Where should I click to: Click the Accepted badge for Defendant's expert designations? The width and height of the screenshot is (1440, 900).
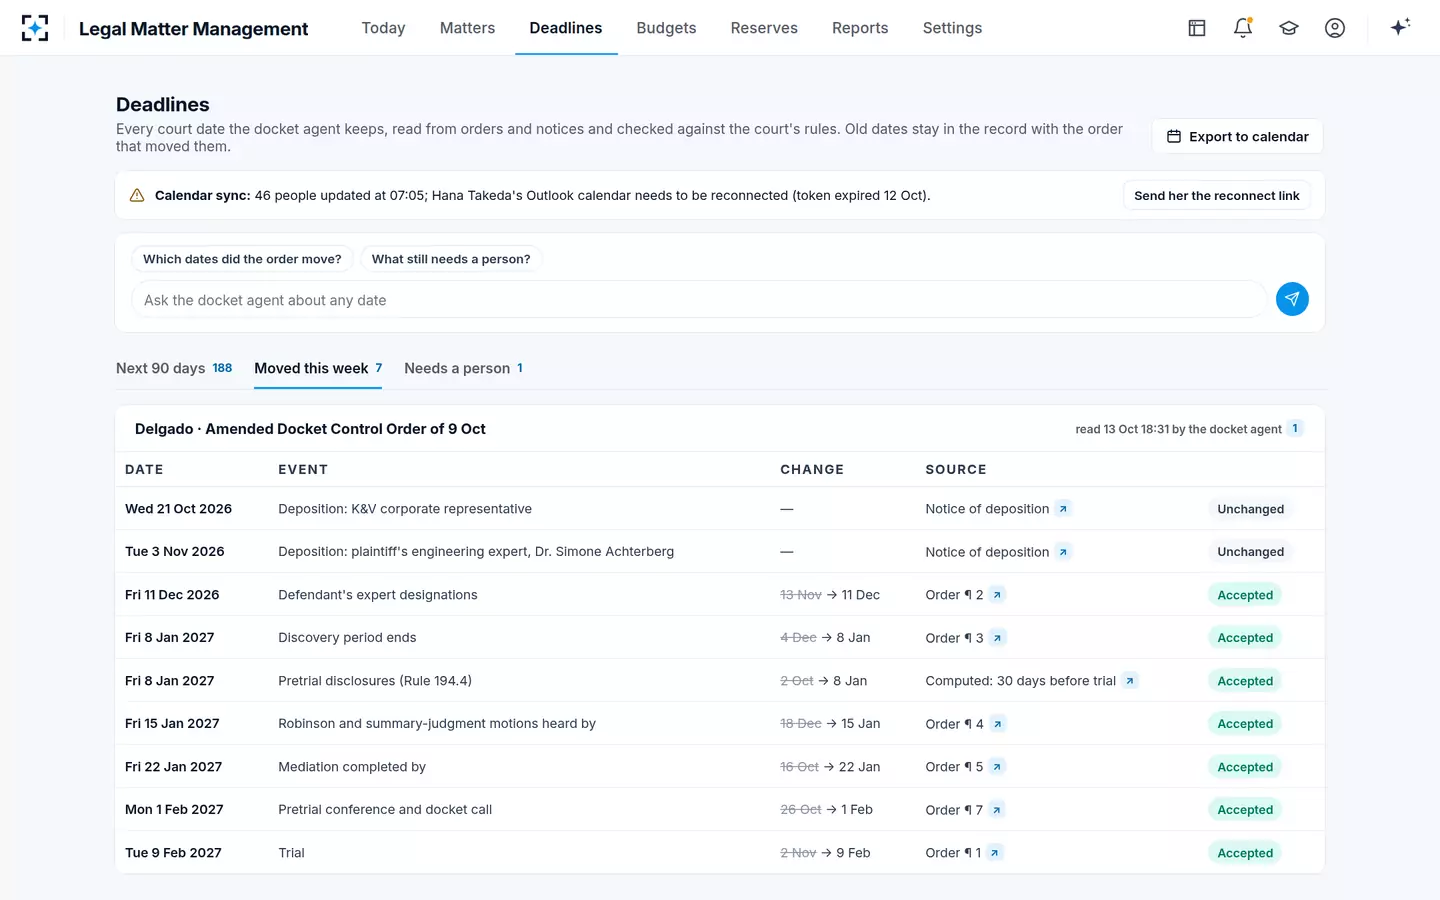(1245, 595)
